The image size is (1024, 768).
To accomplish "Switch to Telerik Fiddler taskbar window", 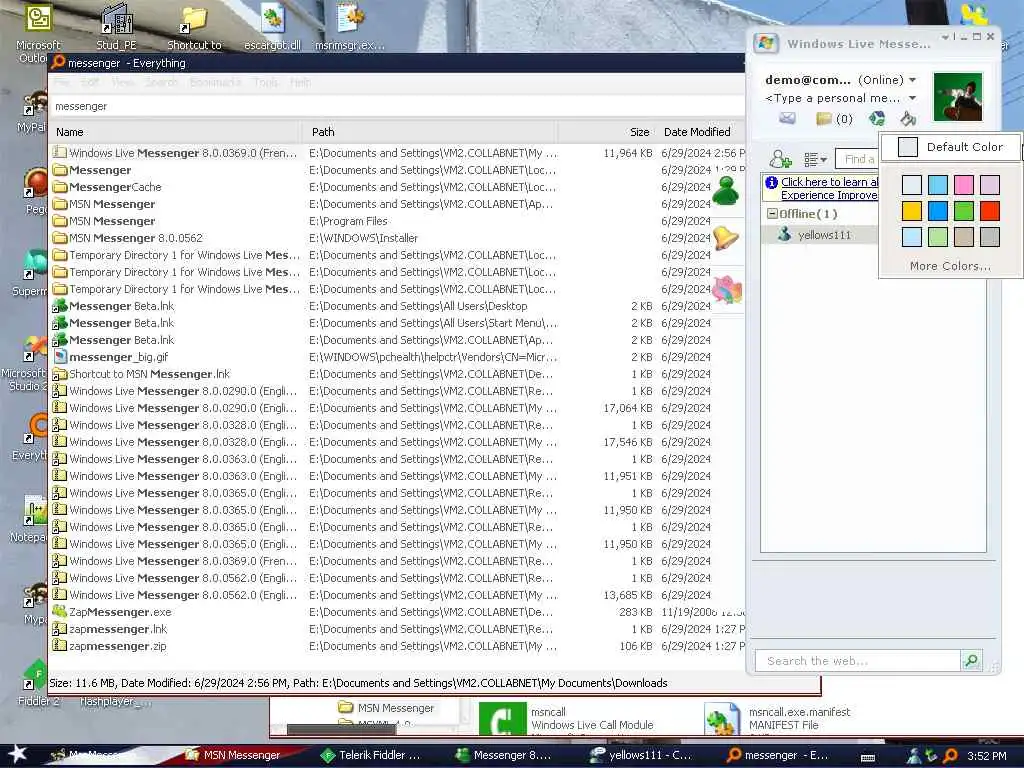I will (370, 755).
